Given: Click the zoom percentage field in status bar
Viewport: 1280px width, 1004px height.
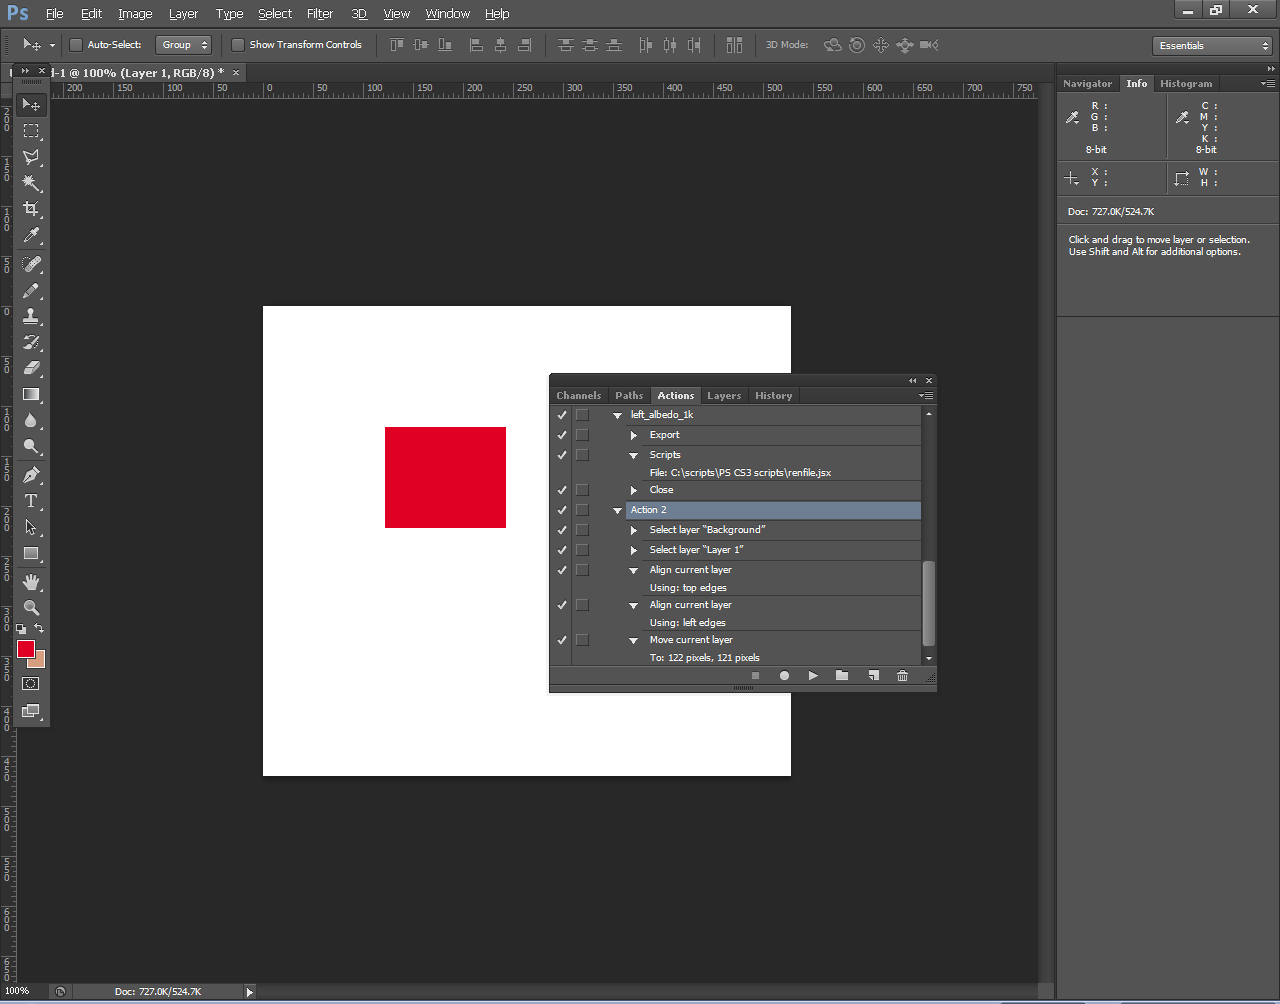Looking at the screenshot, I should [x=17, y=992].
